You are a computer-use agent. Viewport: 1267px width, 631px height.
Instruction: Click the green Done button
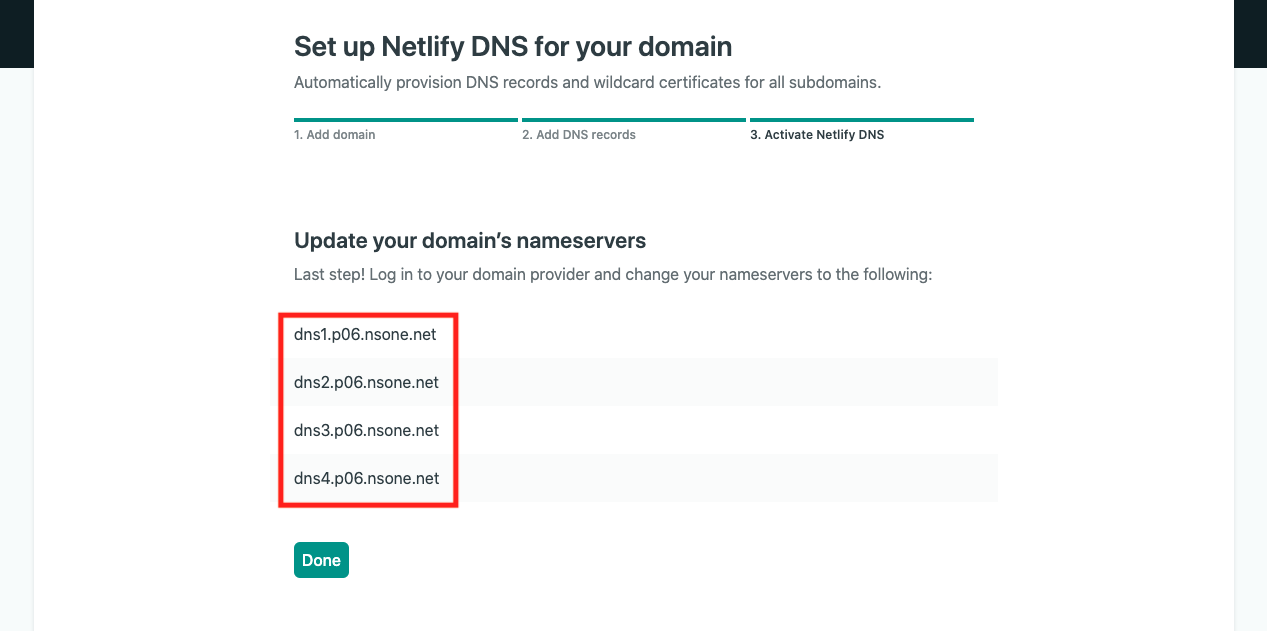(x=321, y=560)
